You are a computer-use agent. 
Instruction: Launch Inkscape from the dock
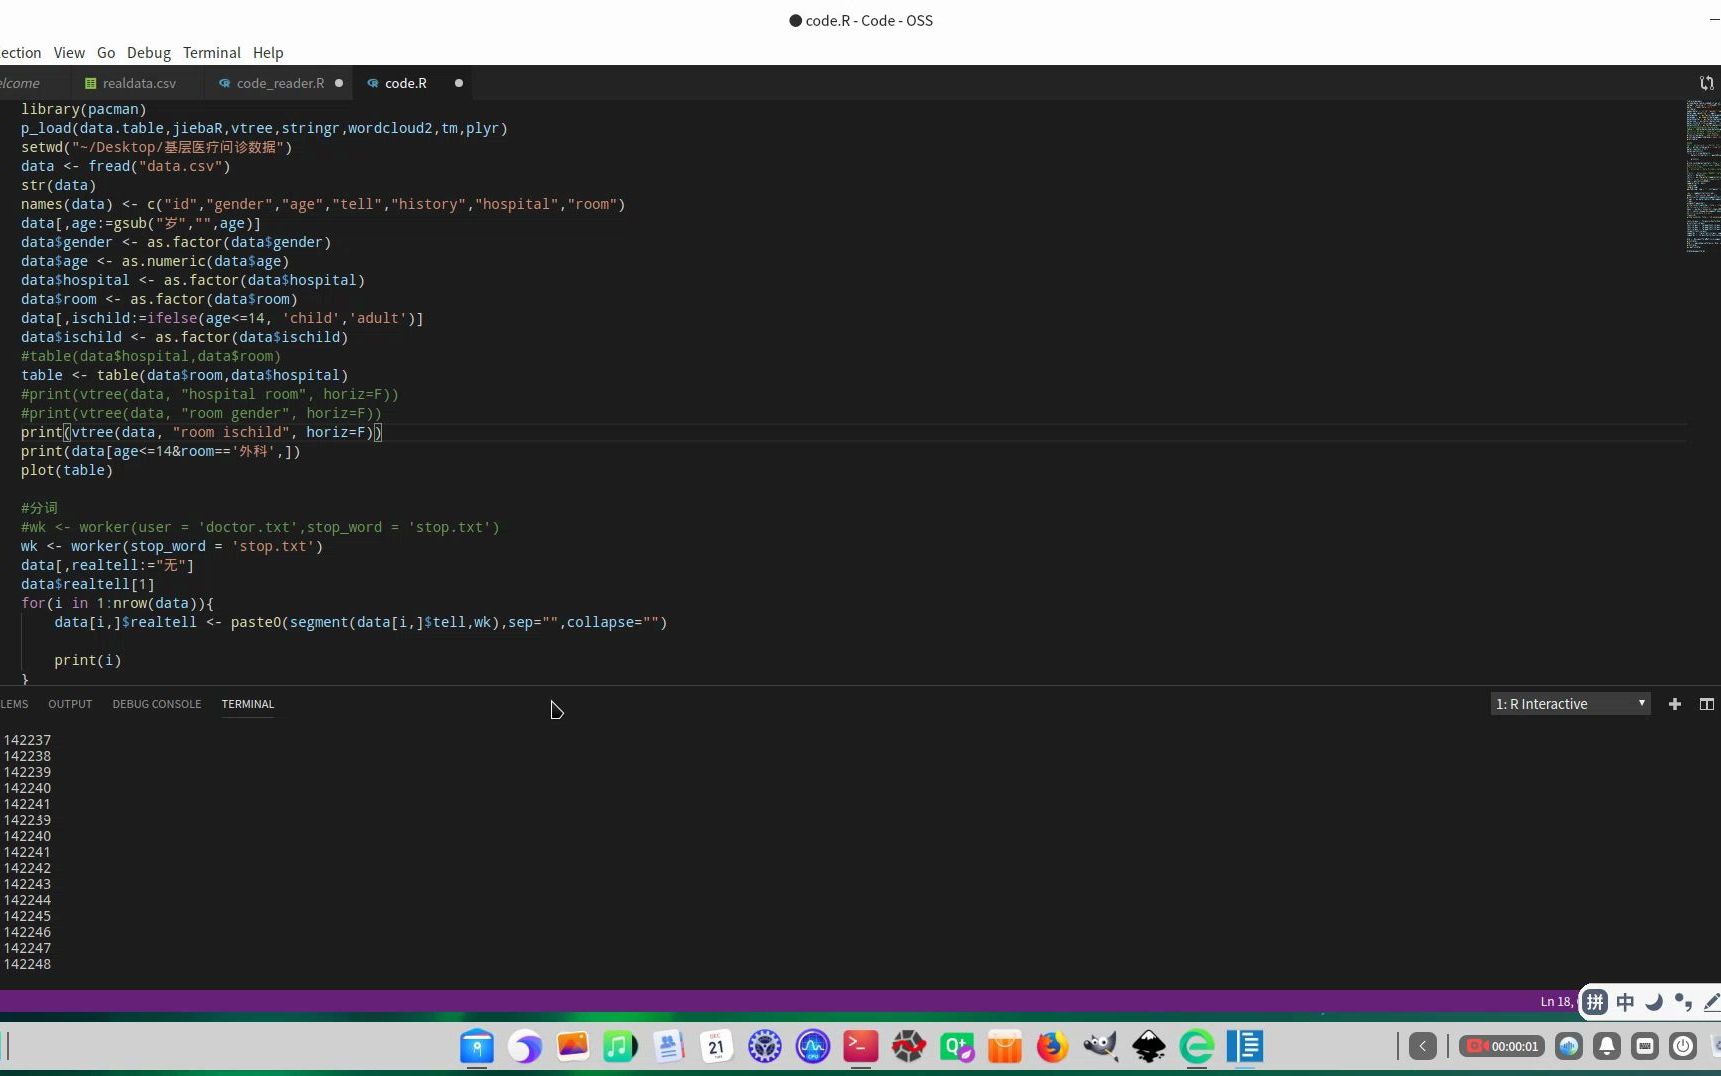click(x=1149, y=1047)
